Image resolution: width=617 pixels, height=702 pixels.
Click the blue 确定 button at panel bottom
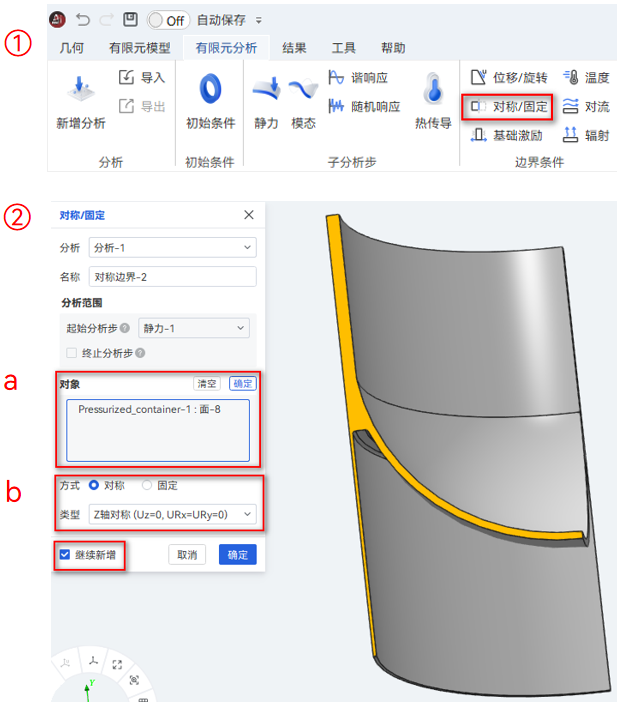[x=238, y=555]
